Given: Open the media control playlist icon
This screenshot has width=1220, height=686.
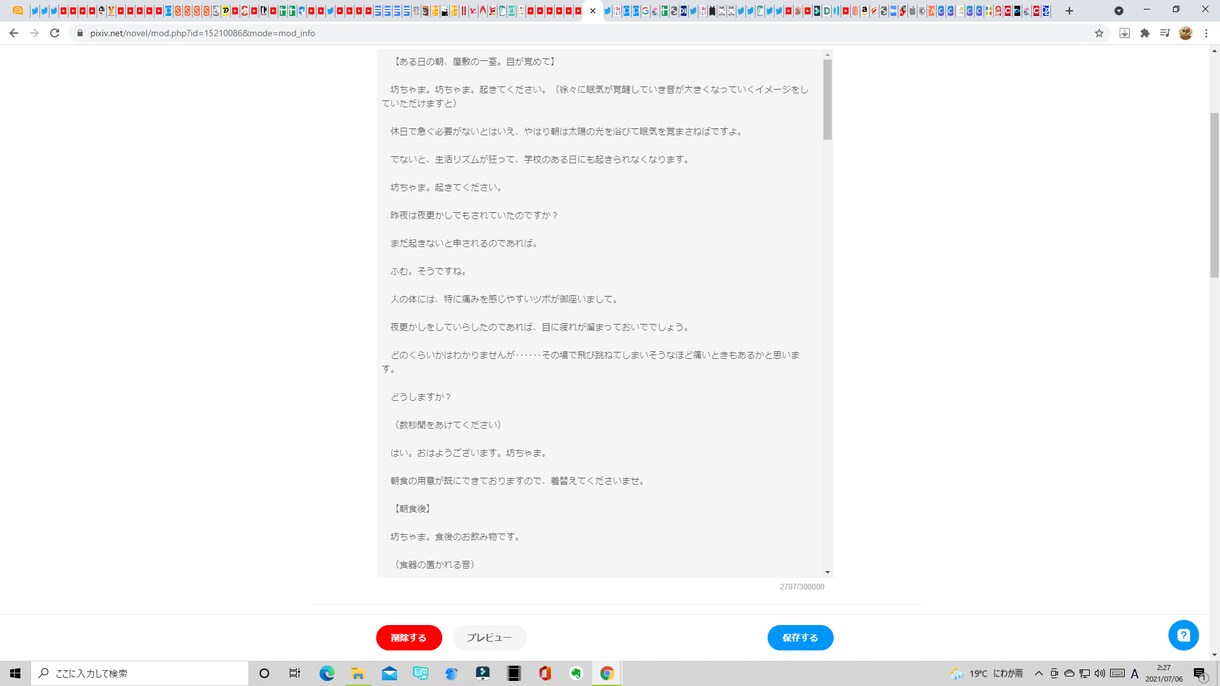Looking at the screenshot, I should point(1165,33).
